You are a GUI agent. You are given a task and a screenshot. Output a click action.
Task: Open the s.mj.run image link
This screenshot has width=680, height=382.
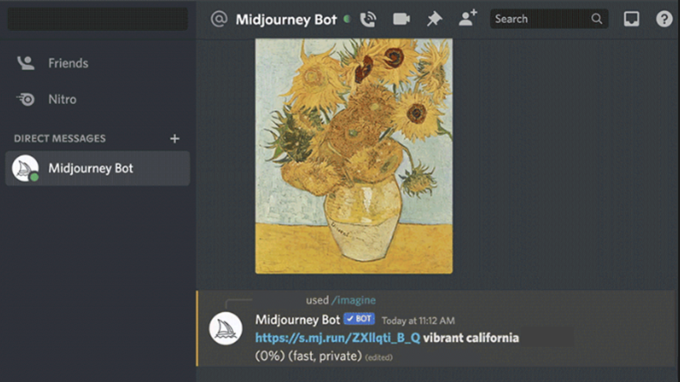point(337,338)
